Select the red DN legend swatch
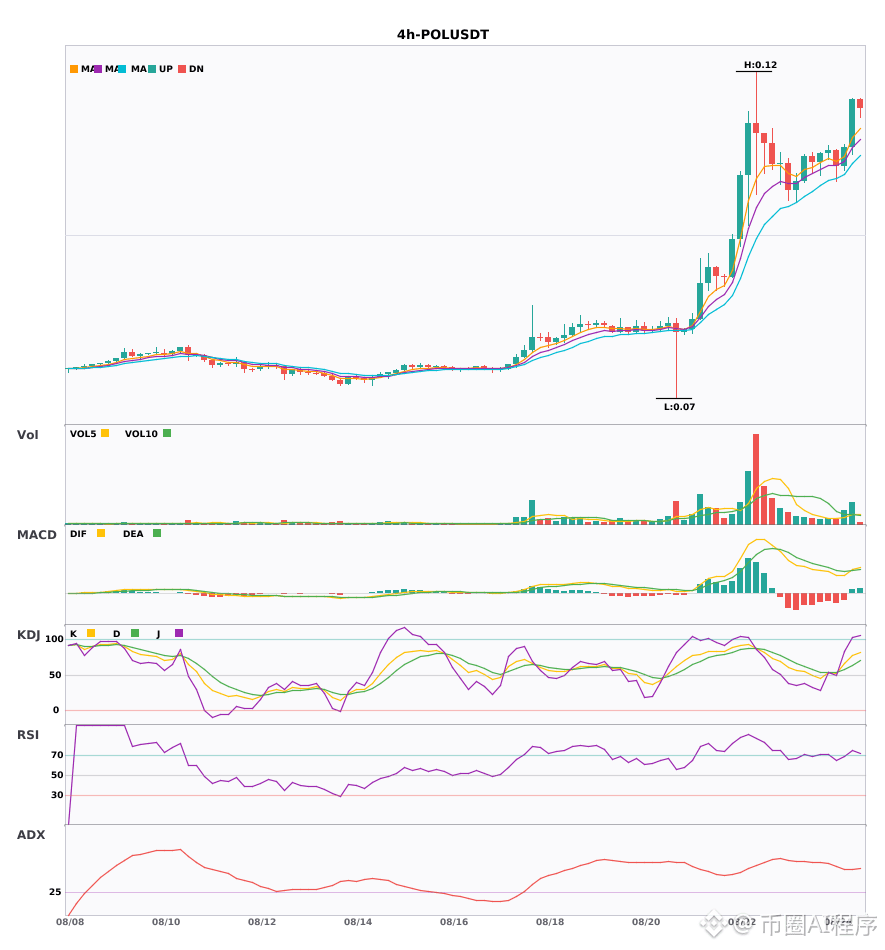 coord(182,69)
